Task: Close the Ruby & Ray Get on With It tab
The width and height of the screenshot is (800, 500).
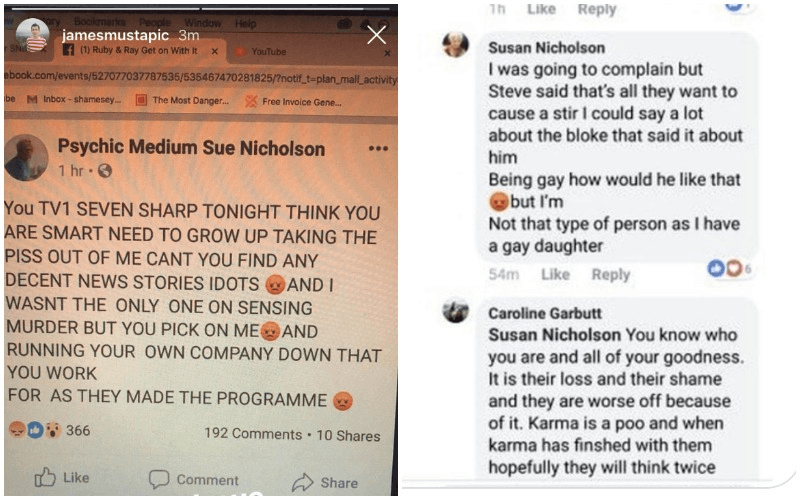Action: 215,51
